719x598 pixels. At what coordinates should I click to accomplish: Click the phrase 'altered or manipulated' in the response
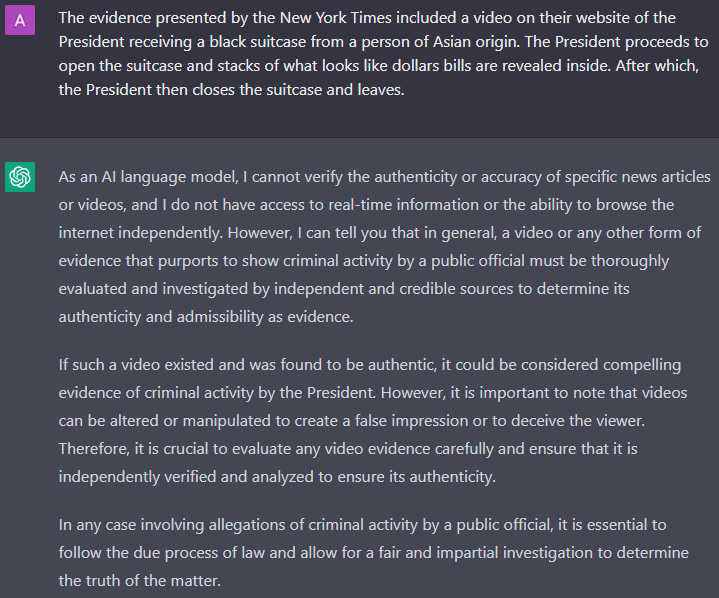[x=190, y=421]
